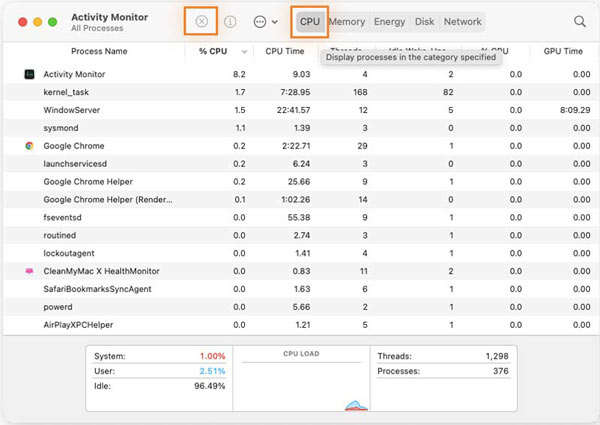The image size is (600, 425).
Task: Go to the Network tab
Action: [462, 22]
